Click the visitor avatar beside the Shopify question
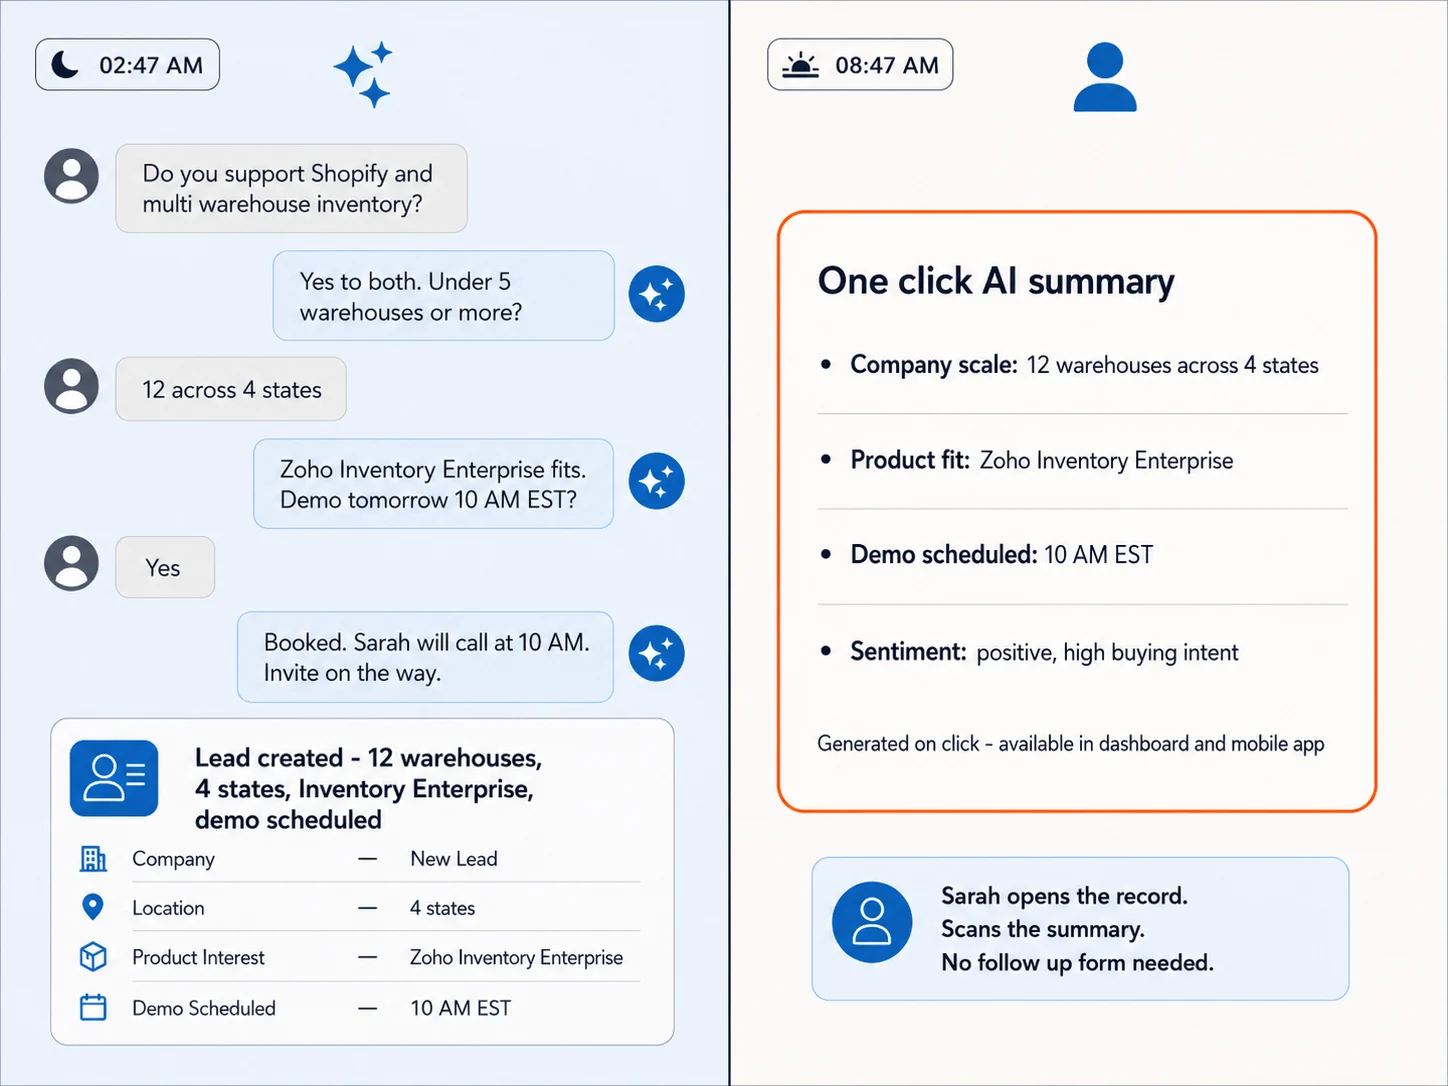The width and height of the screenshot is (1448, 1086). (72, 176)
